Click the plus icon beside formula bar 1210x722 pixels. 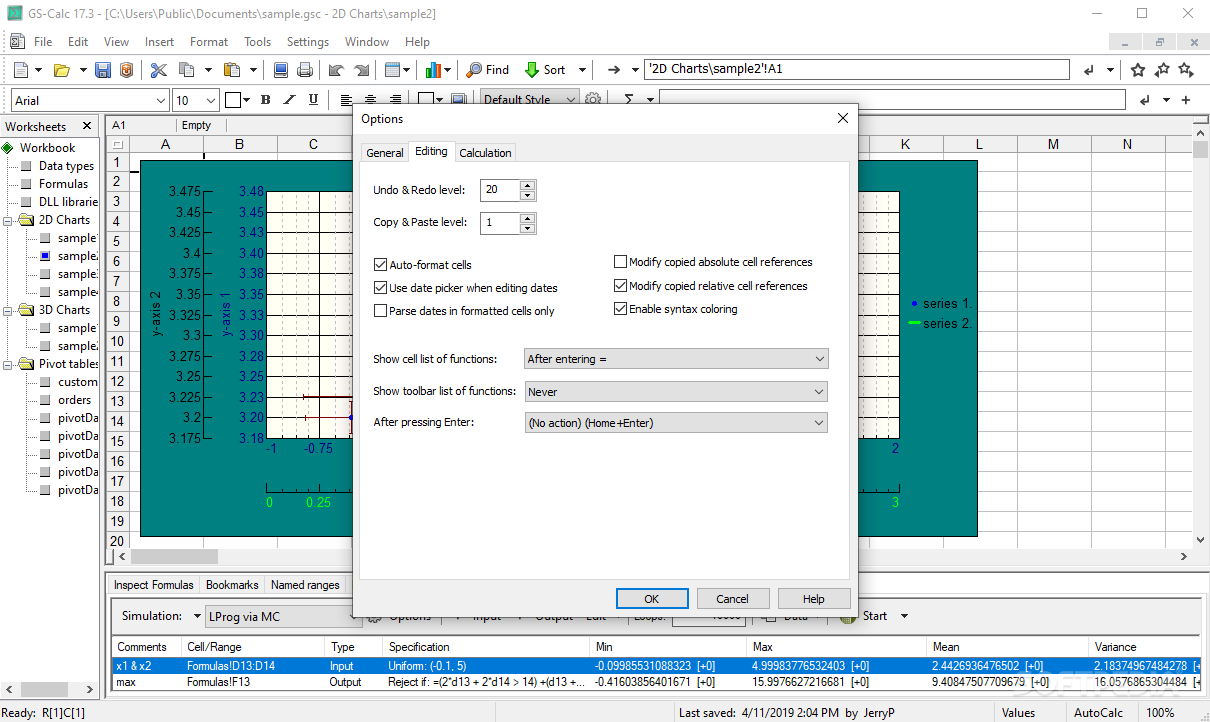1186,100
